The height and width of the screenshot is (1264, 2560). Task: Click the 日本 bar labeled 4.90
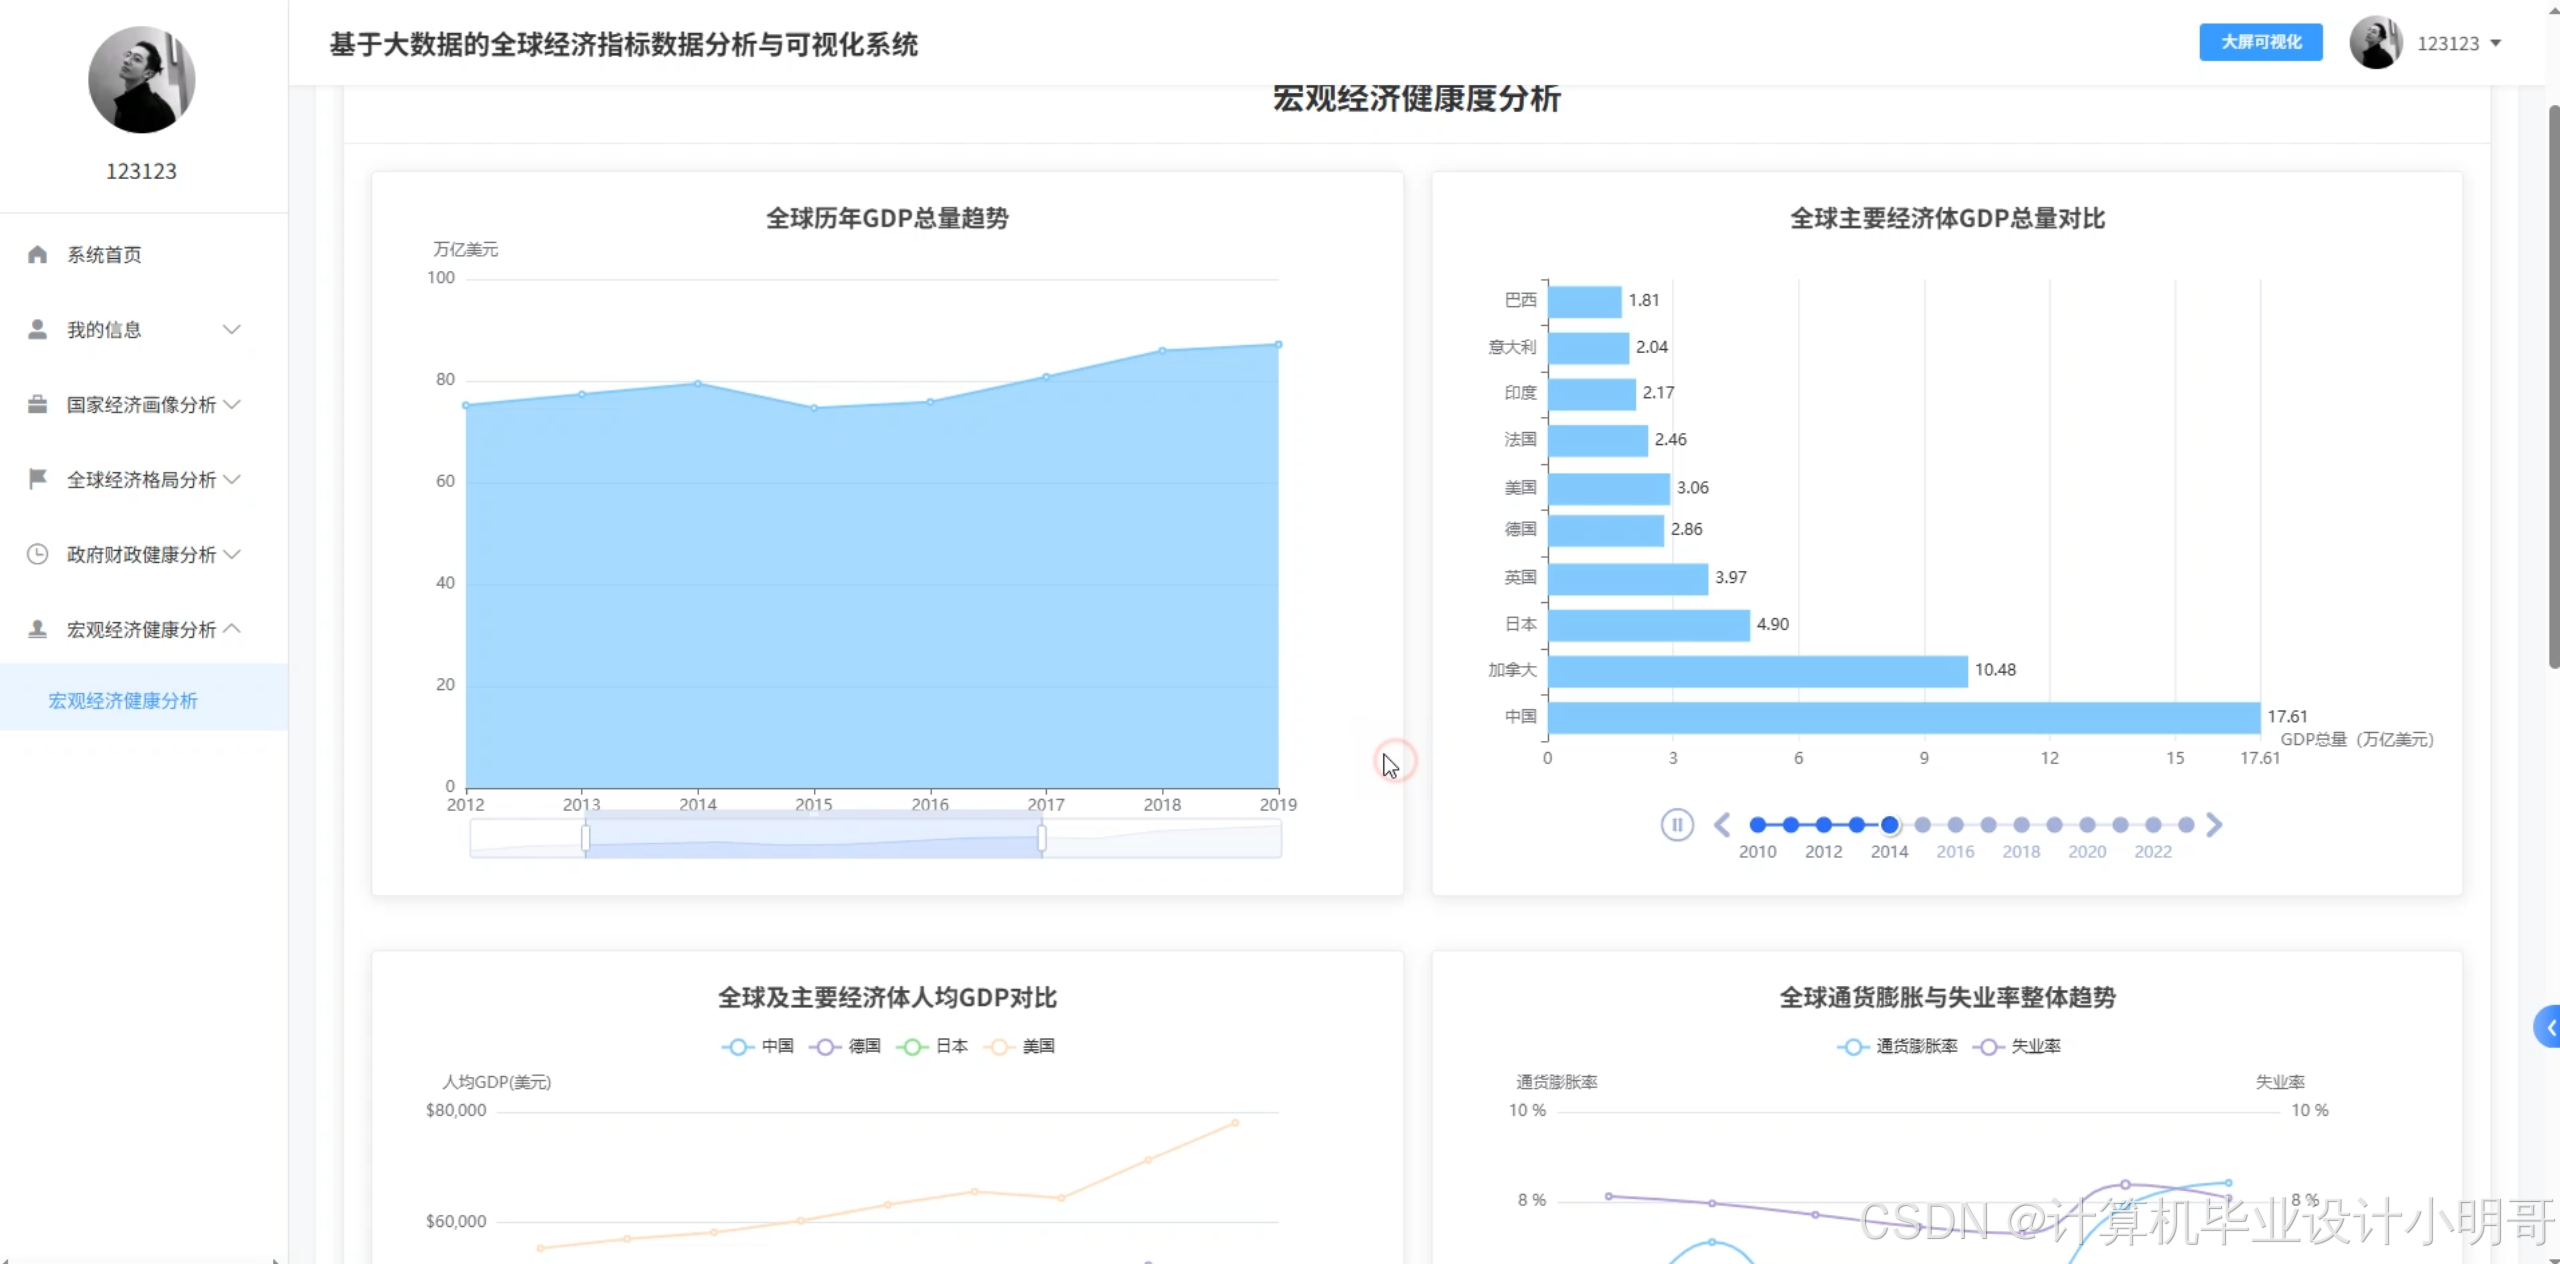[1649, 625]
